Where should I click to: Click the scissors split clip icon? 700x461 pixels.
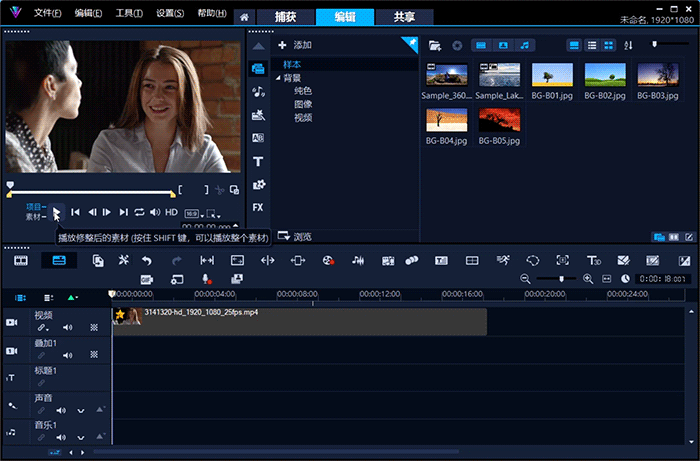[x=219, y=190]
